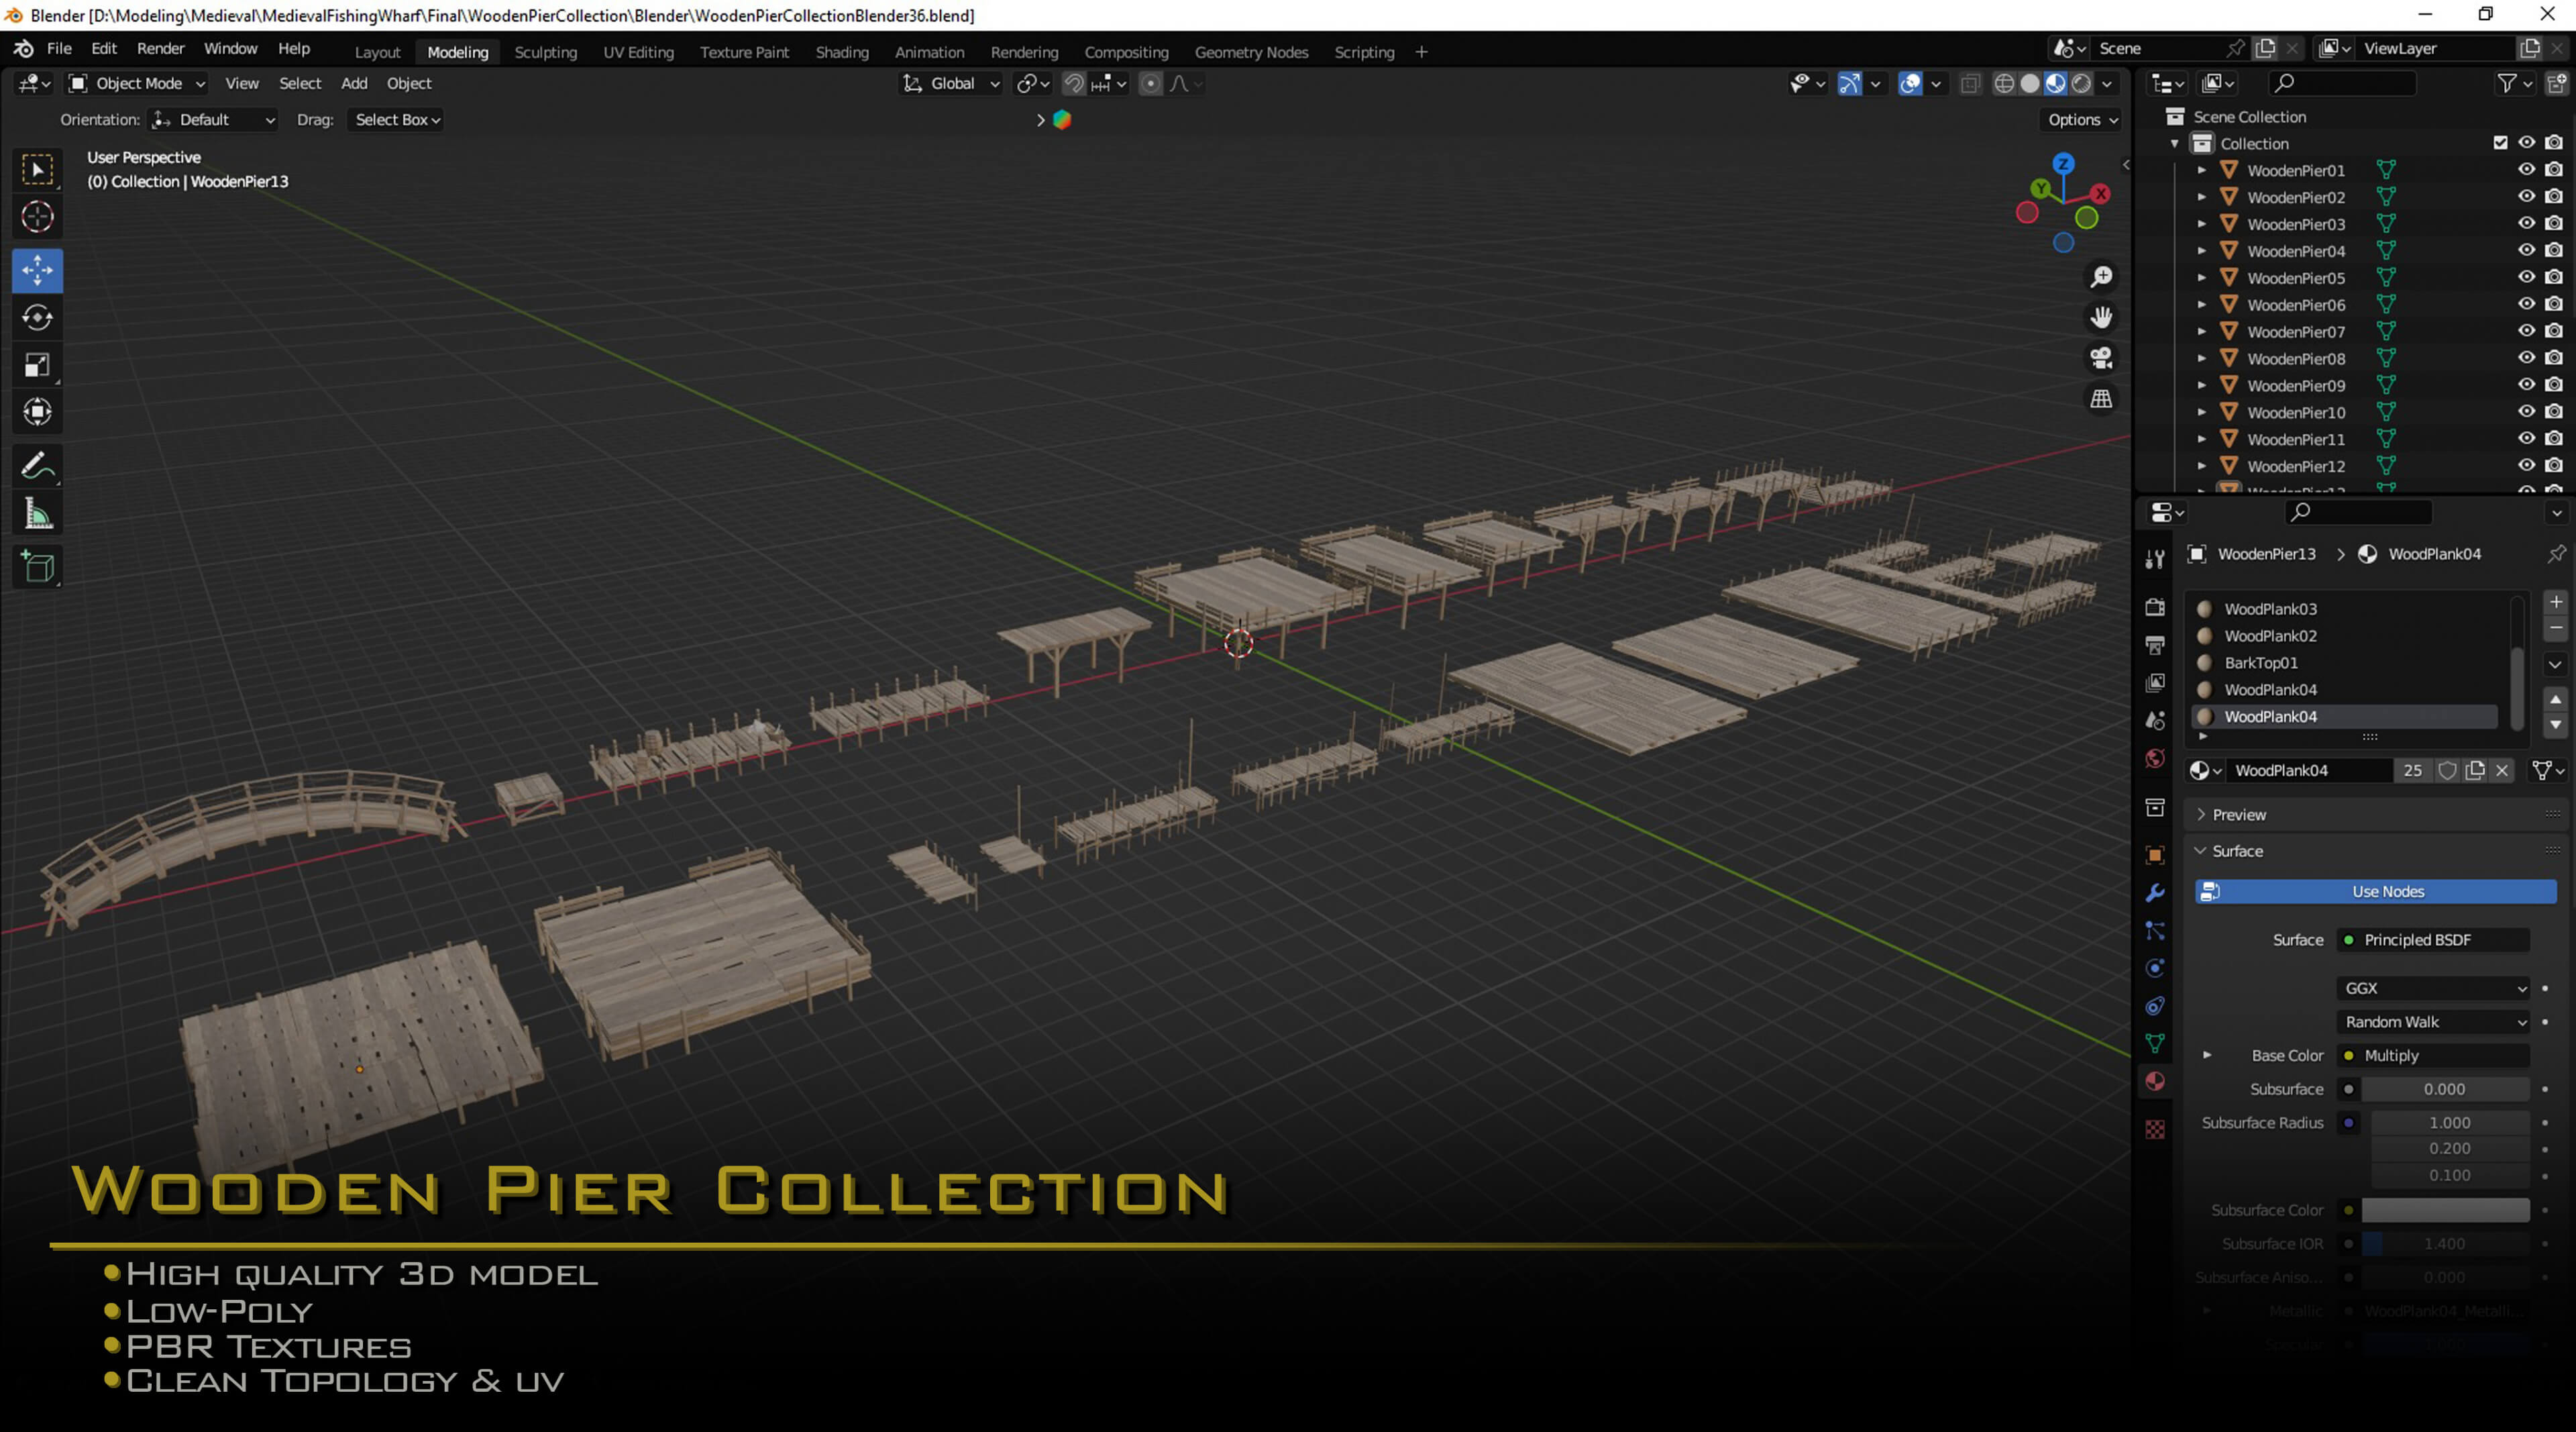Open the Output properties tab
2576x1432 pixels.
2155,645
